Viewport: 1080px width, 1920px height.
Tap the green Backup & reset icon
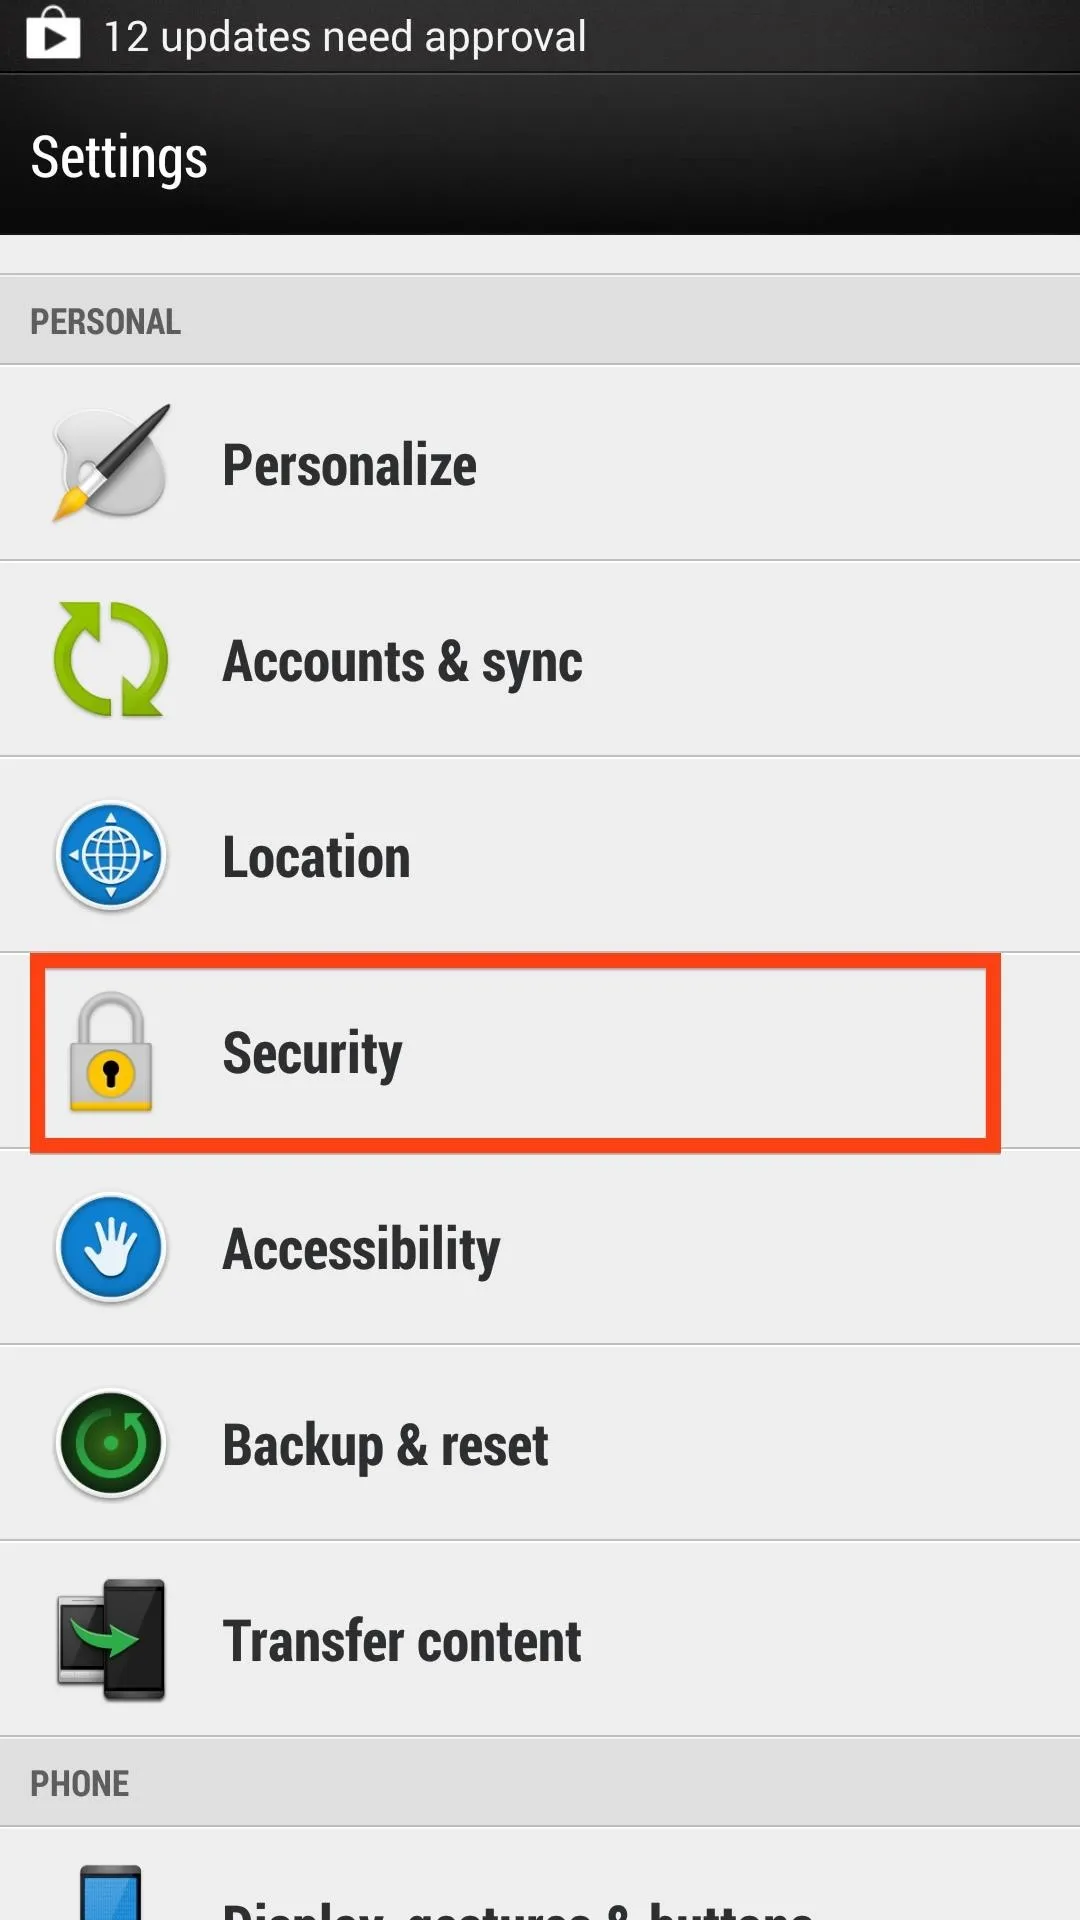111,1444
